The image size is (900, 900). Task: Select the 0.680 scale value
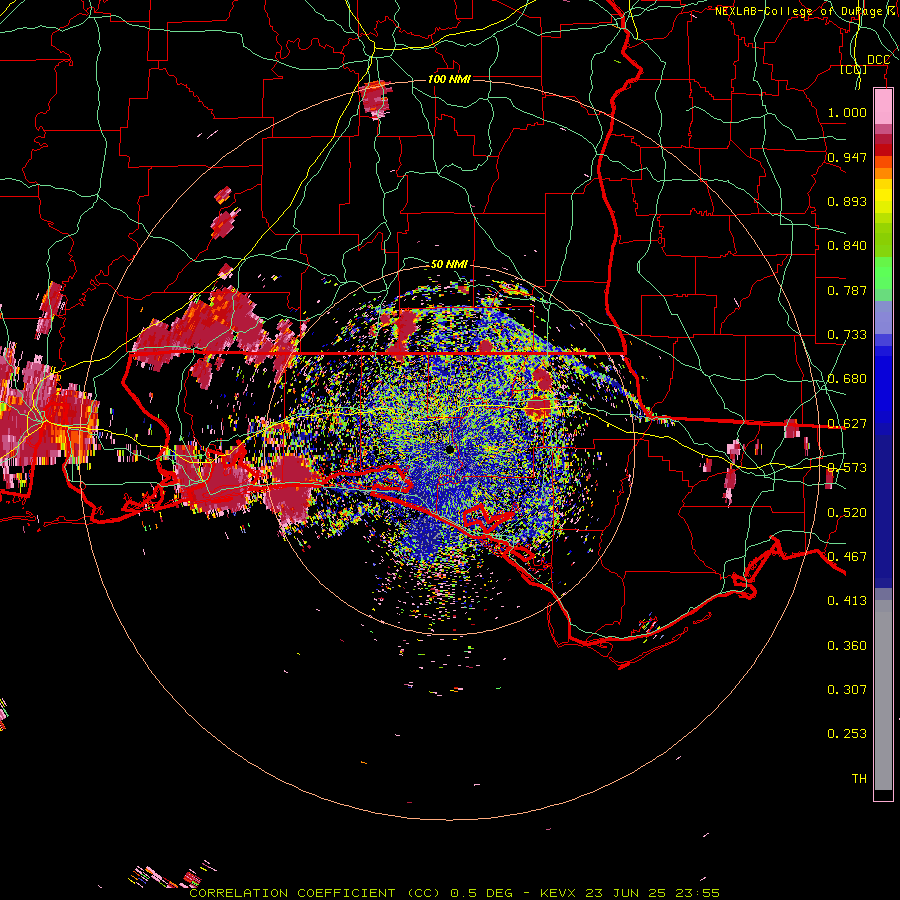coord(847,379)
